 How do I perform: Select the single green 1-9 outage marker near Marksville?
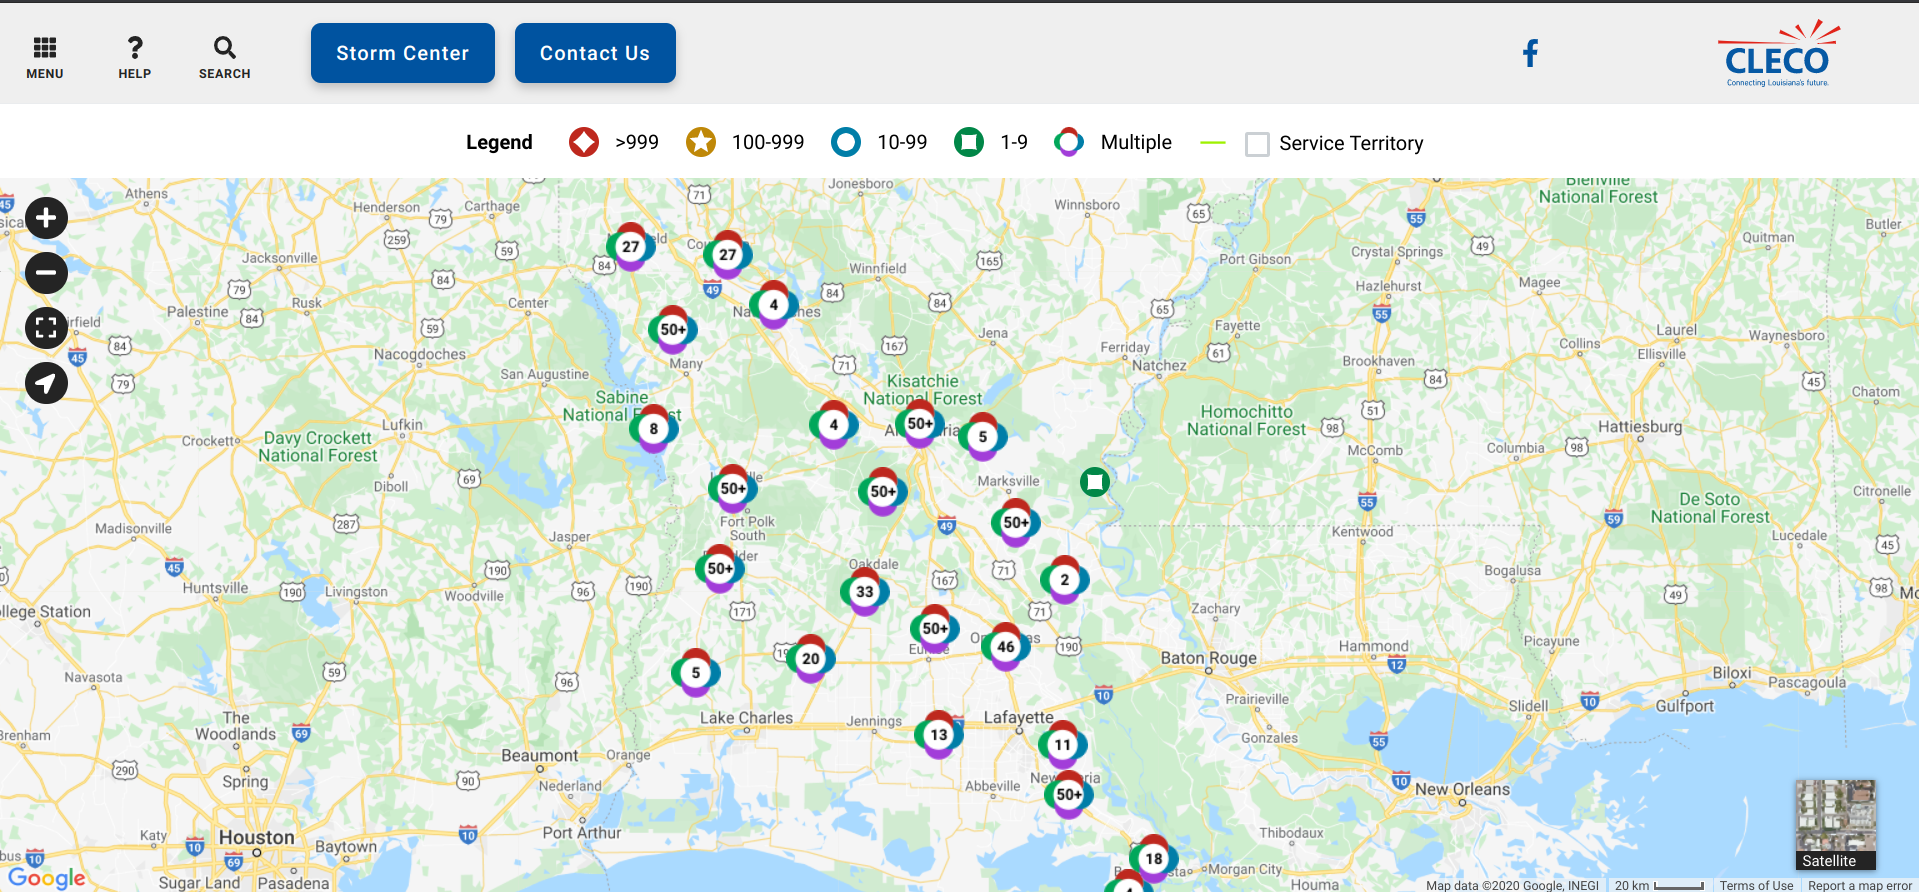pos(1095,482)
